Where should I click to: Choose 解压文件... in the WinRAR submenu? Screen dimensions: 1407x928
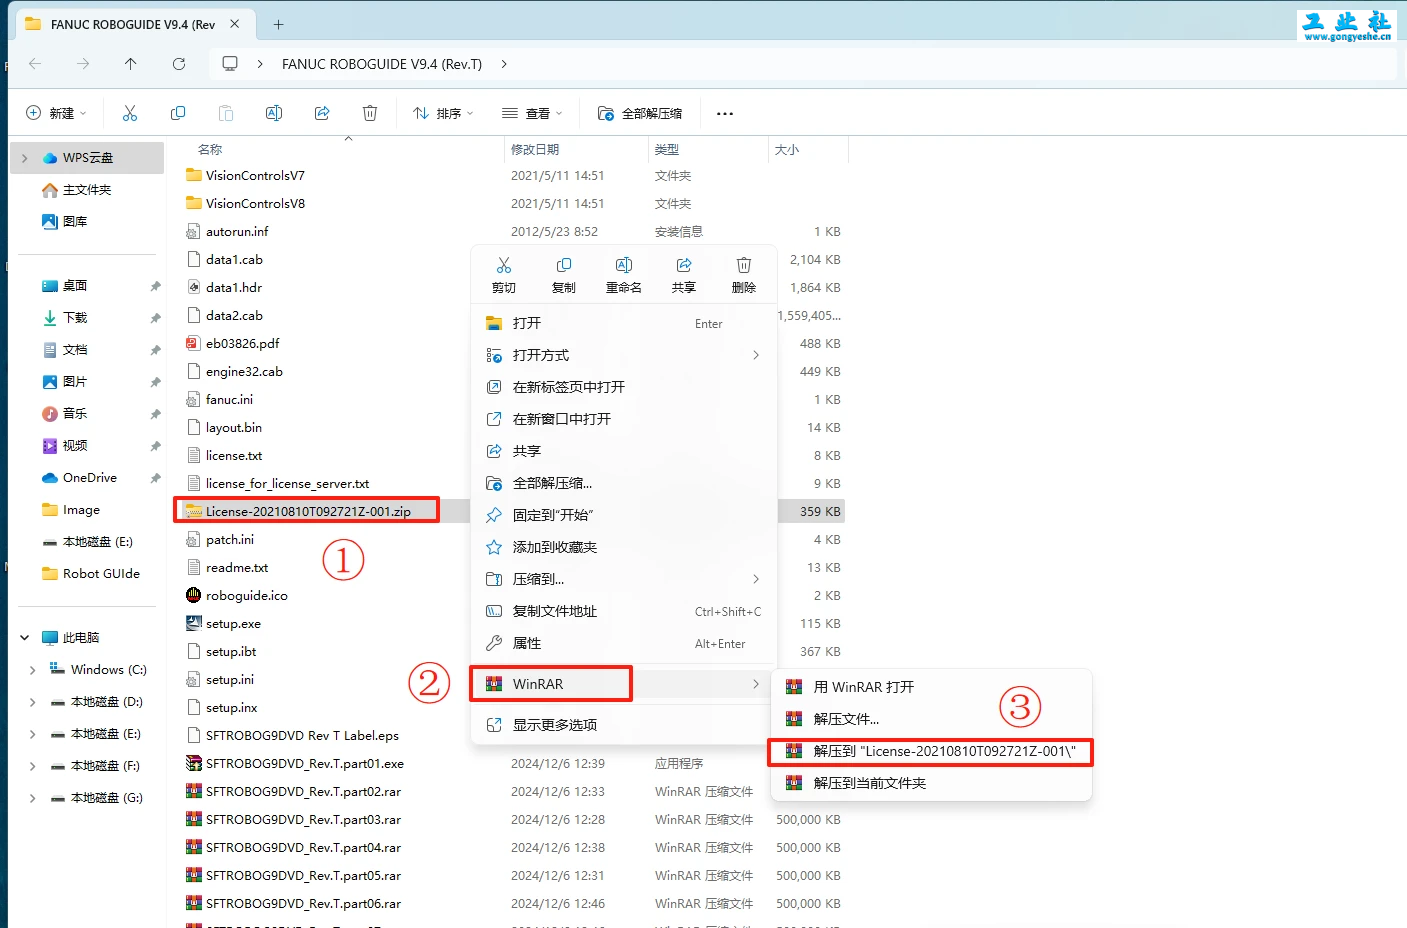931,719
